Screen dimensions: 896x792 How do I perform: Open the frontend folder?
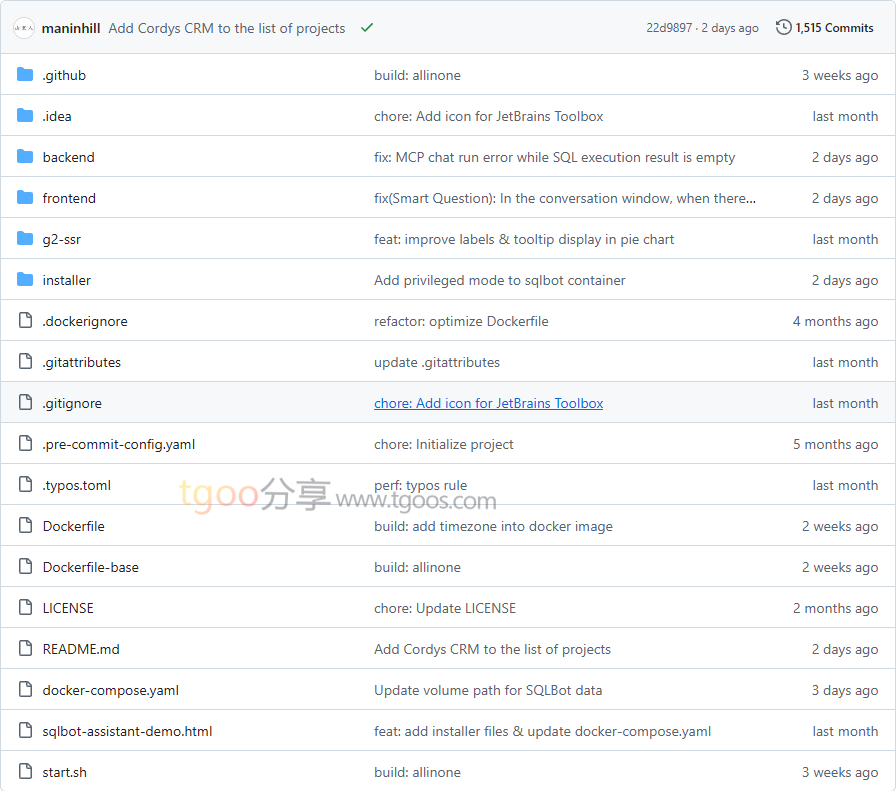(x=69, y=198)
